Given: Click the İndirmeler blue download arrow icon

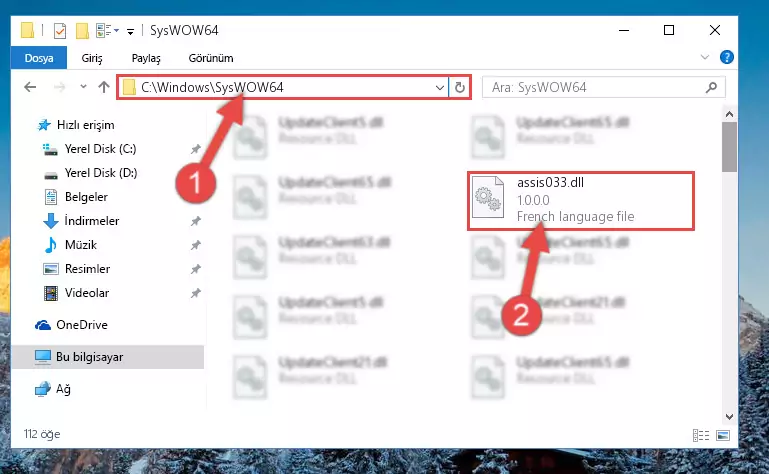Looking at the screenshot, I should pos(51,221).
